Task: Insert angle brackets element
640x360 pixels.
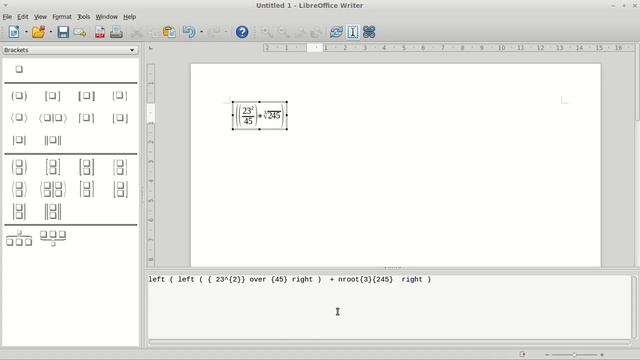Action: pos(19,118)
